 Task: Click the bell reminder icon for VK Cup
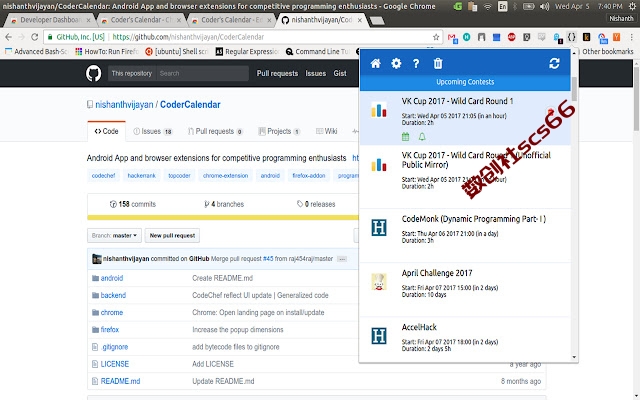tap(422, 137)
